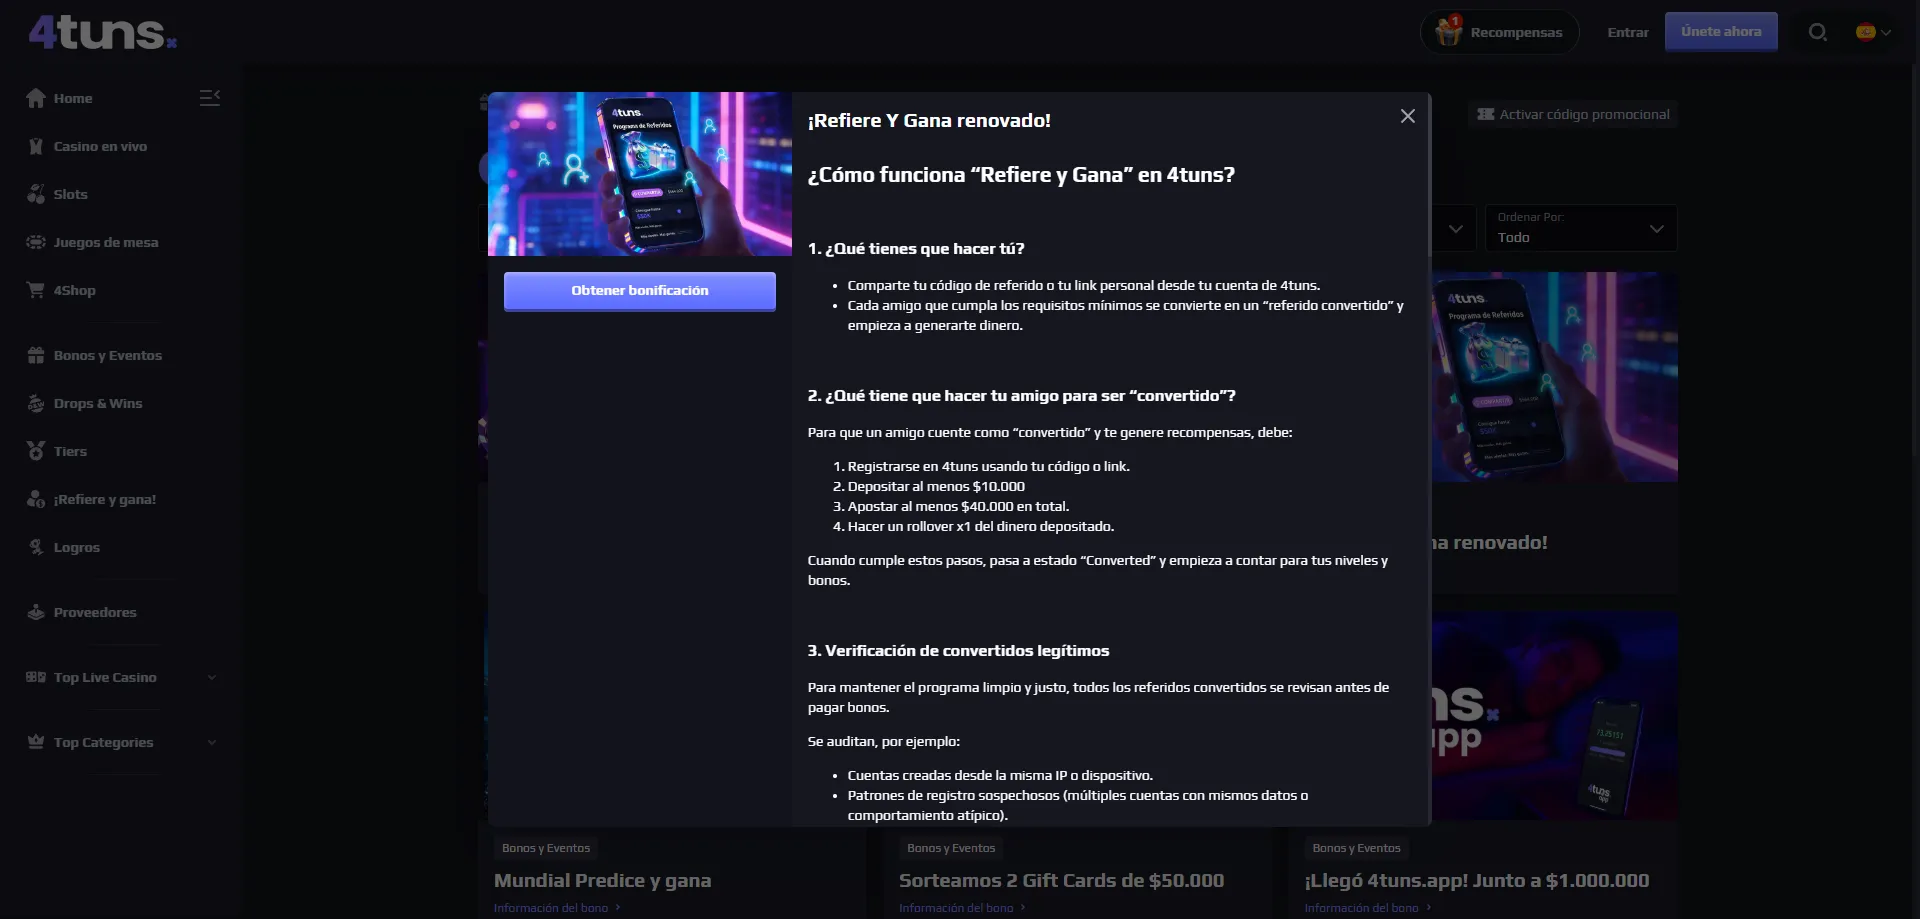This screenshot has width=1920, height=919.
Task: Click Bonos y Eventos tag above 4tuns.app card
Action: [x=1356, y=848]
